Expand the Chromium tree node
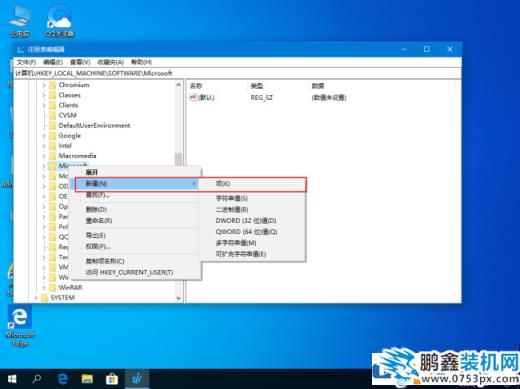 44,85
